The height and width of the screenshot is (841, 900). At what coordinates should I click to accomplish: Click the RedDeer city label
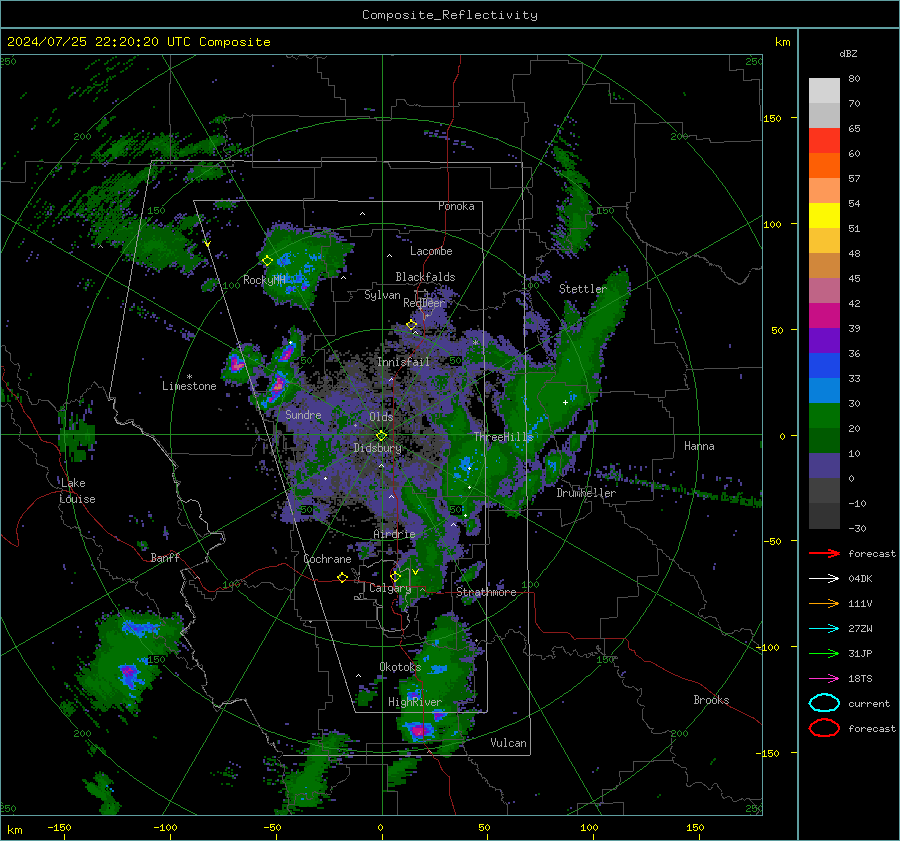424,303
